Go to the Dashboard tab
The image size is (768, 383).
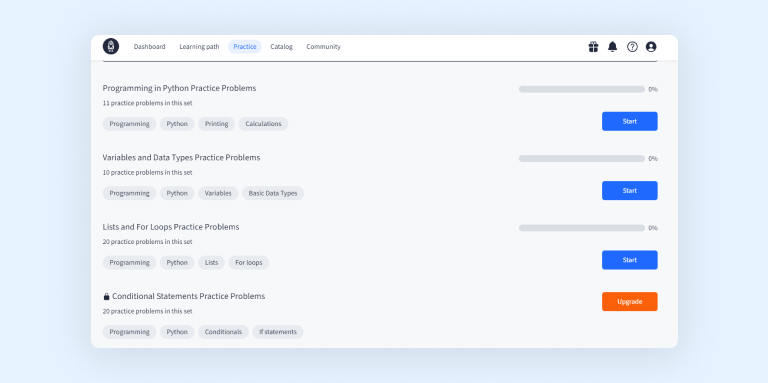click(x=149, y=47)
